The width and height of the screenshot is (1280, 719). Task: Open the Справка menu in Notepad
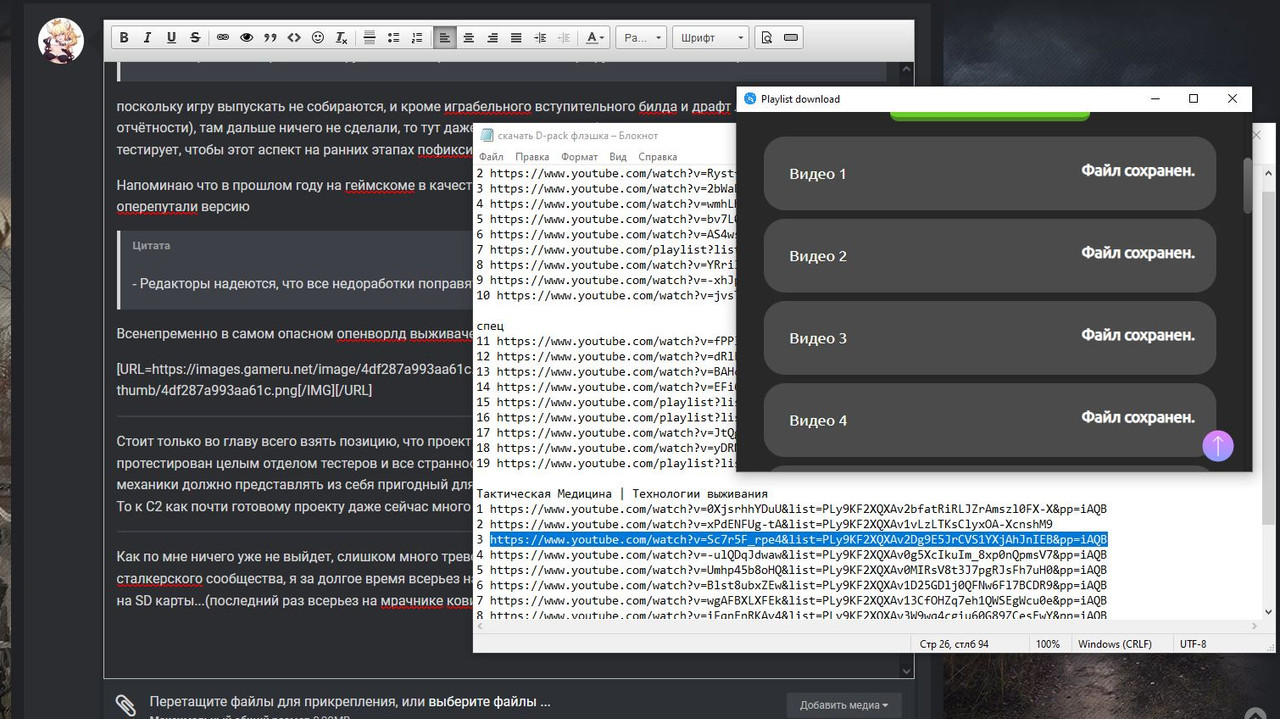coord(658,157)
